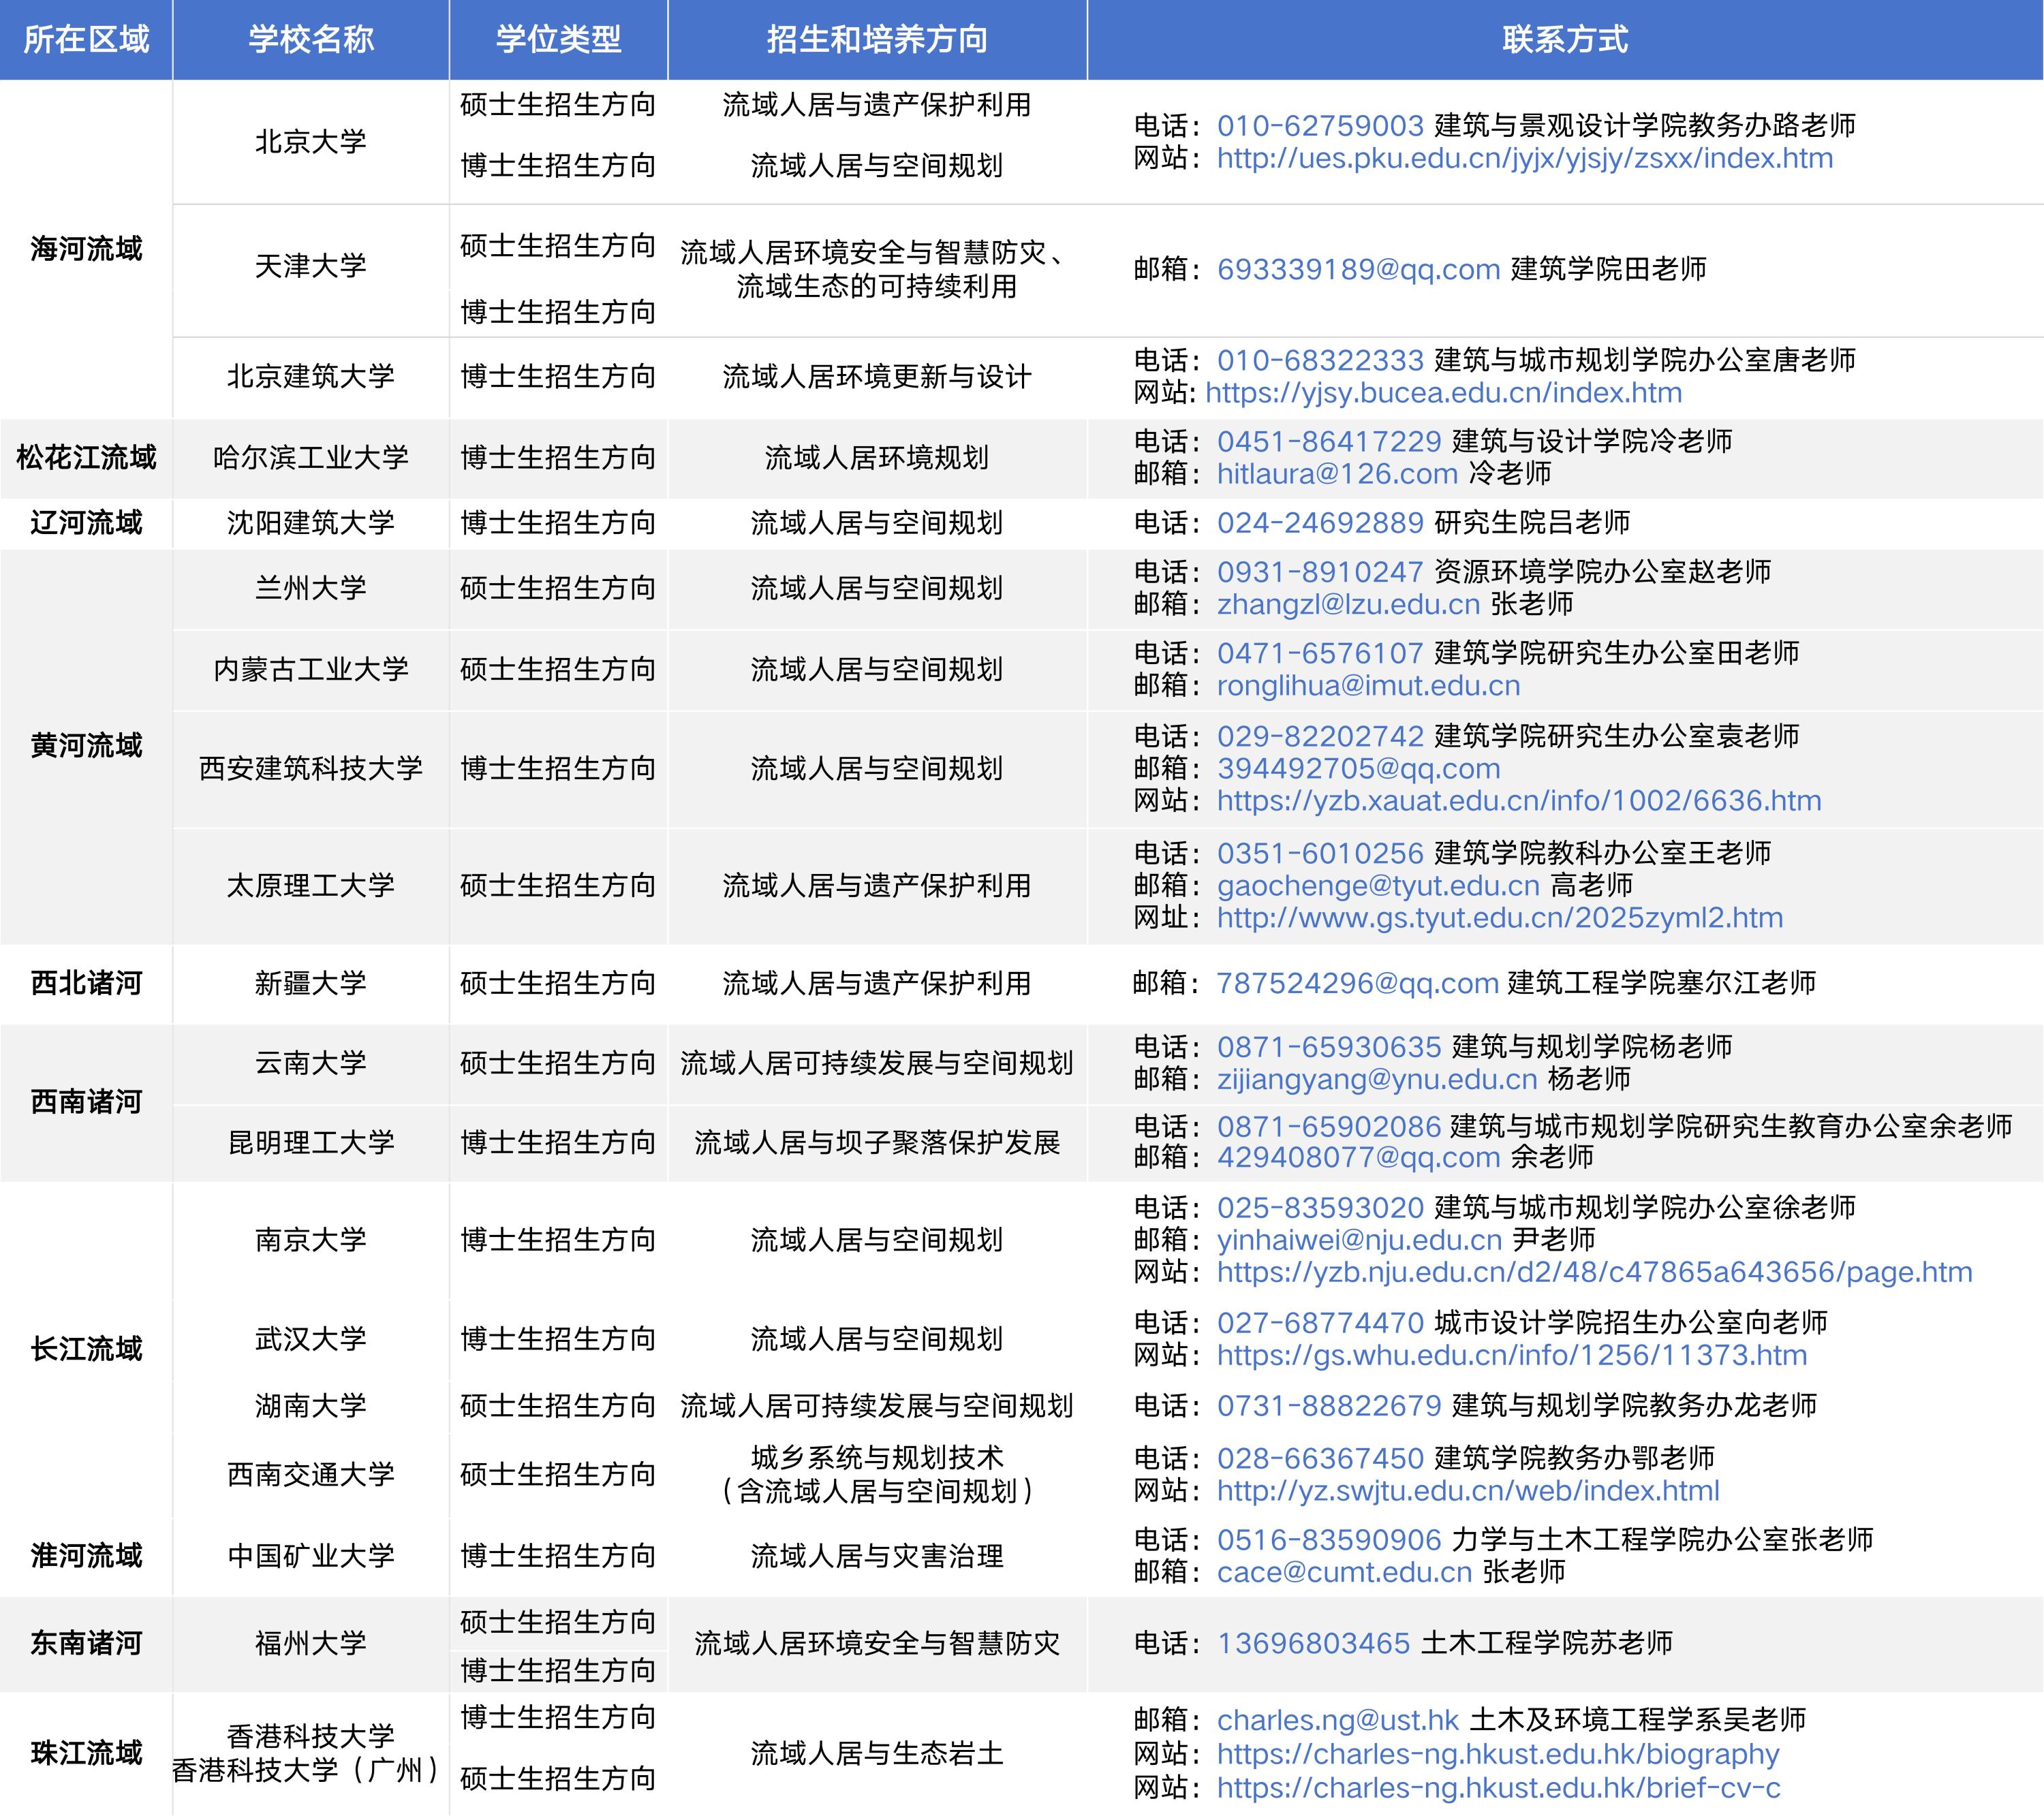
Task: Click phone number 0351-6010256
Action: tap(1320, 853)
